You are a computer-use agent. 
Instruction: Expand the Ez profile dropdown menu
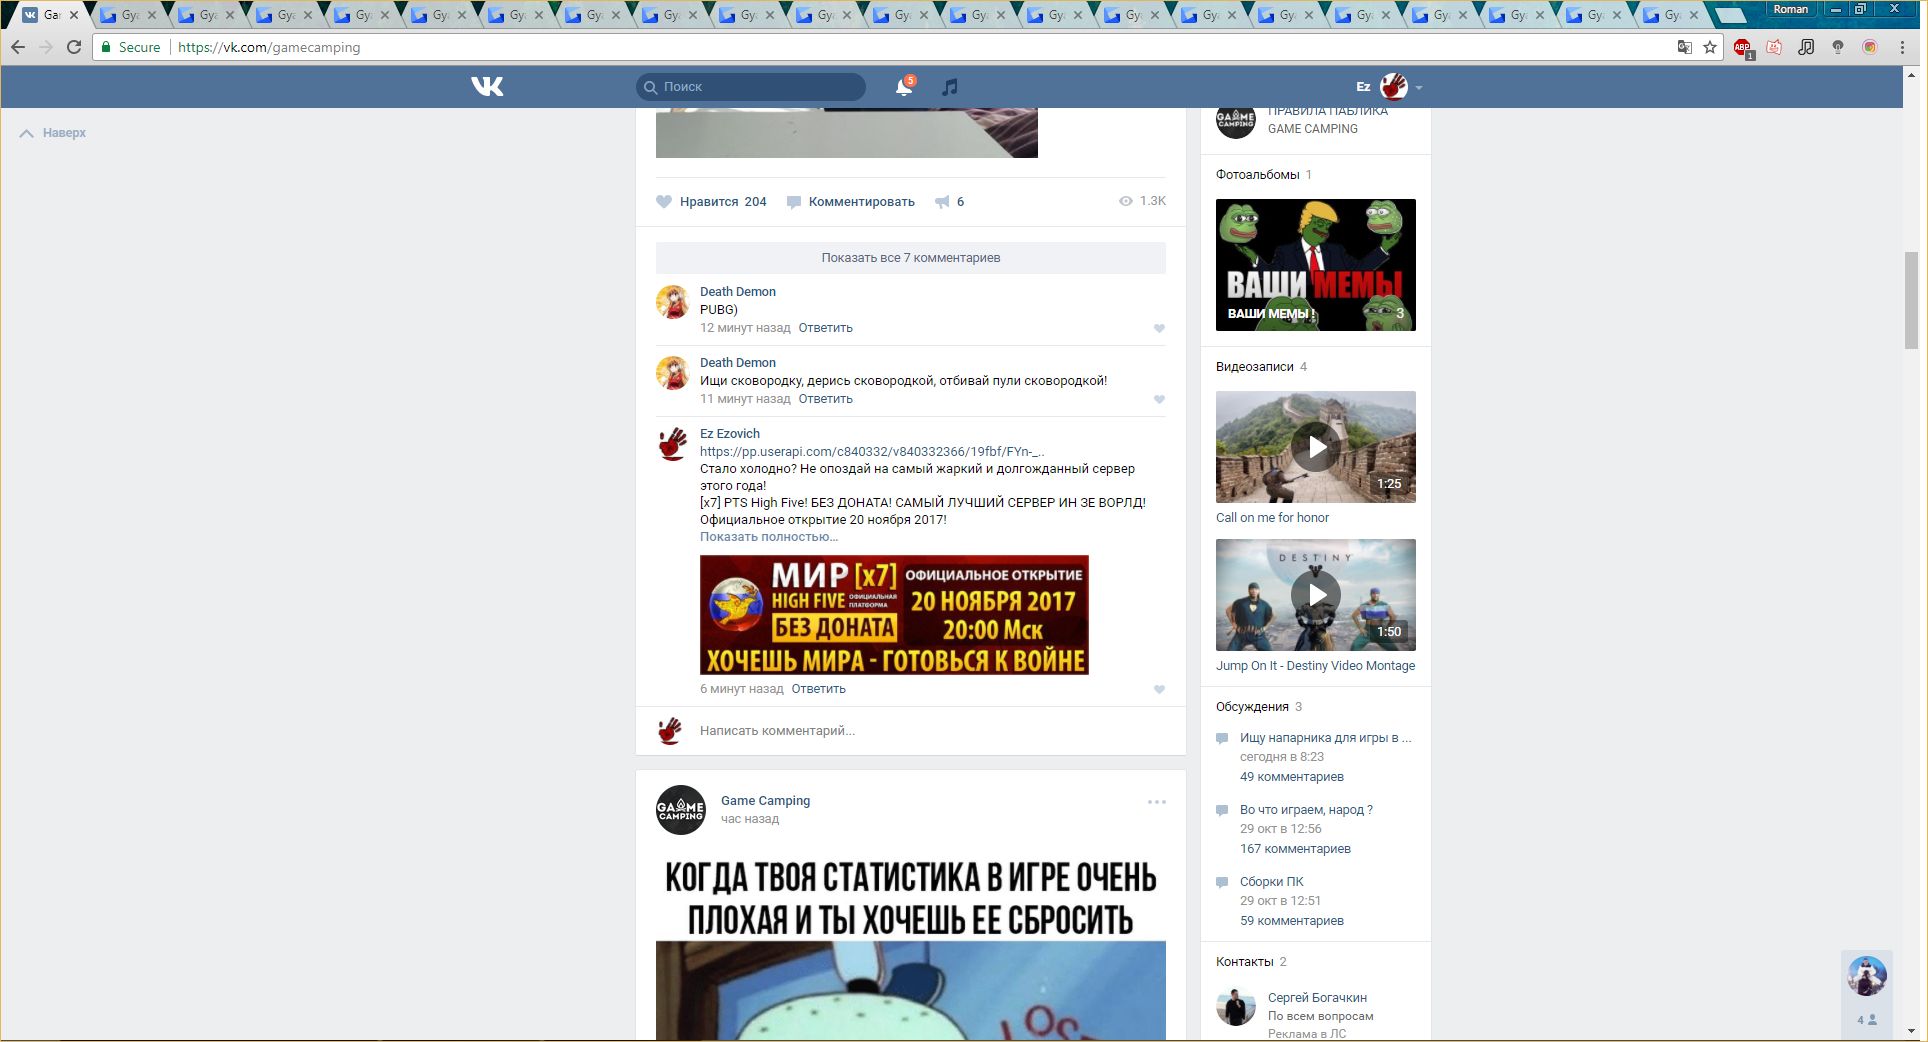click(x=1389, y=87)
